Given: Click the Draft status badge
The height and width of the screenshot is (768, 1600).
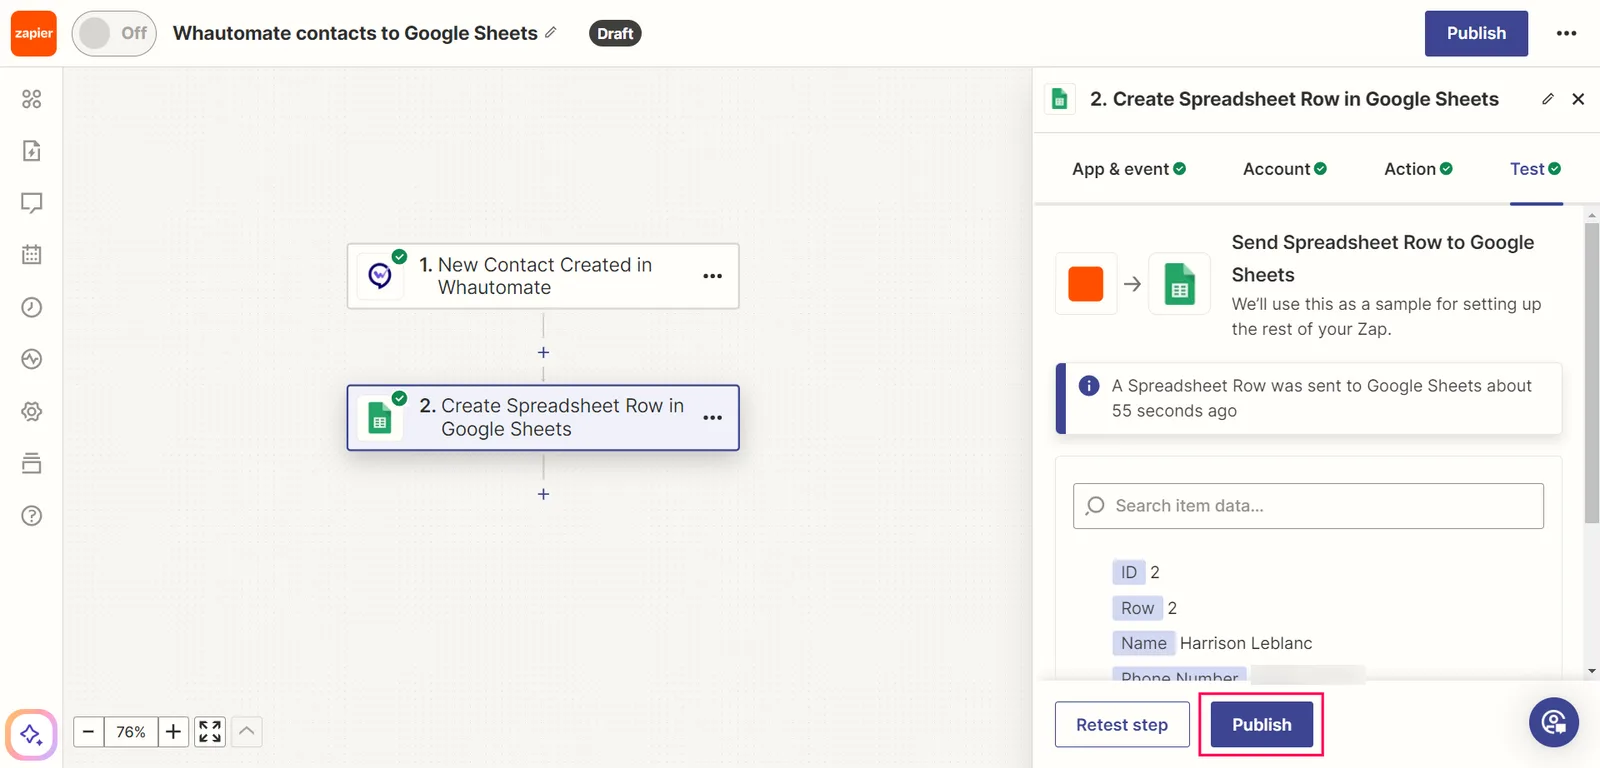Looking at the screenshot, I should 615,33.
